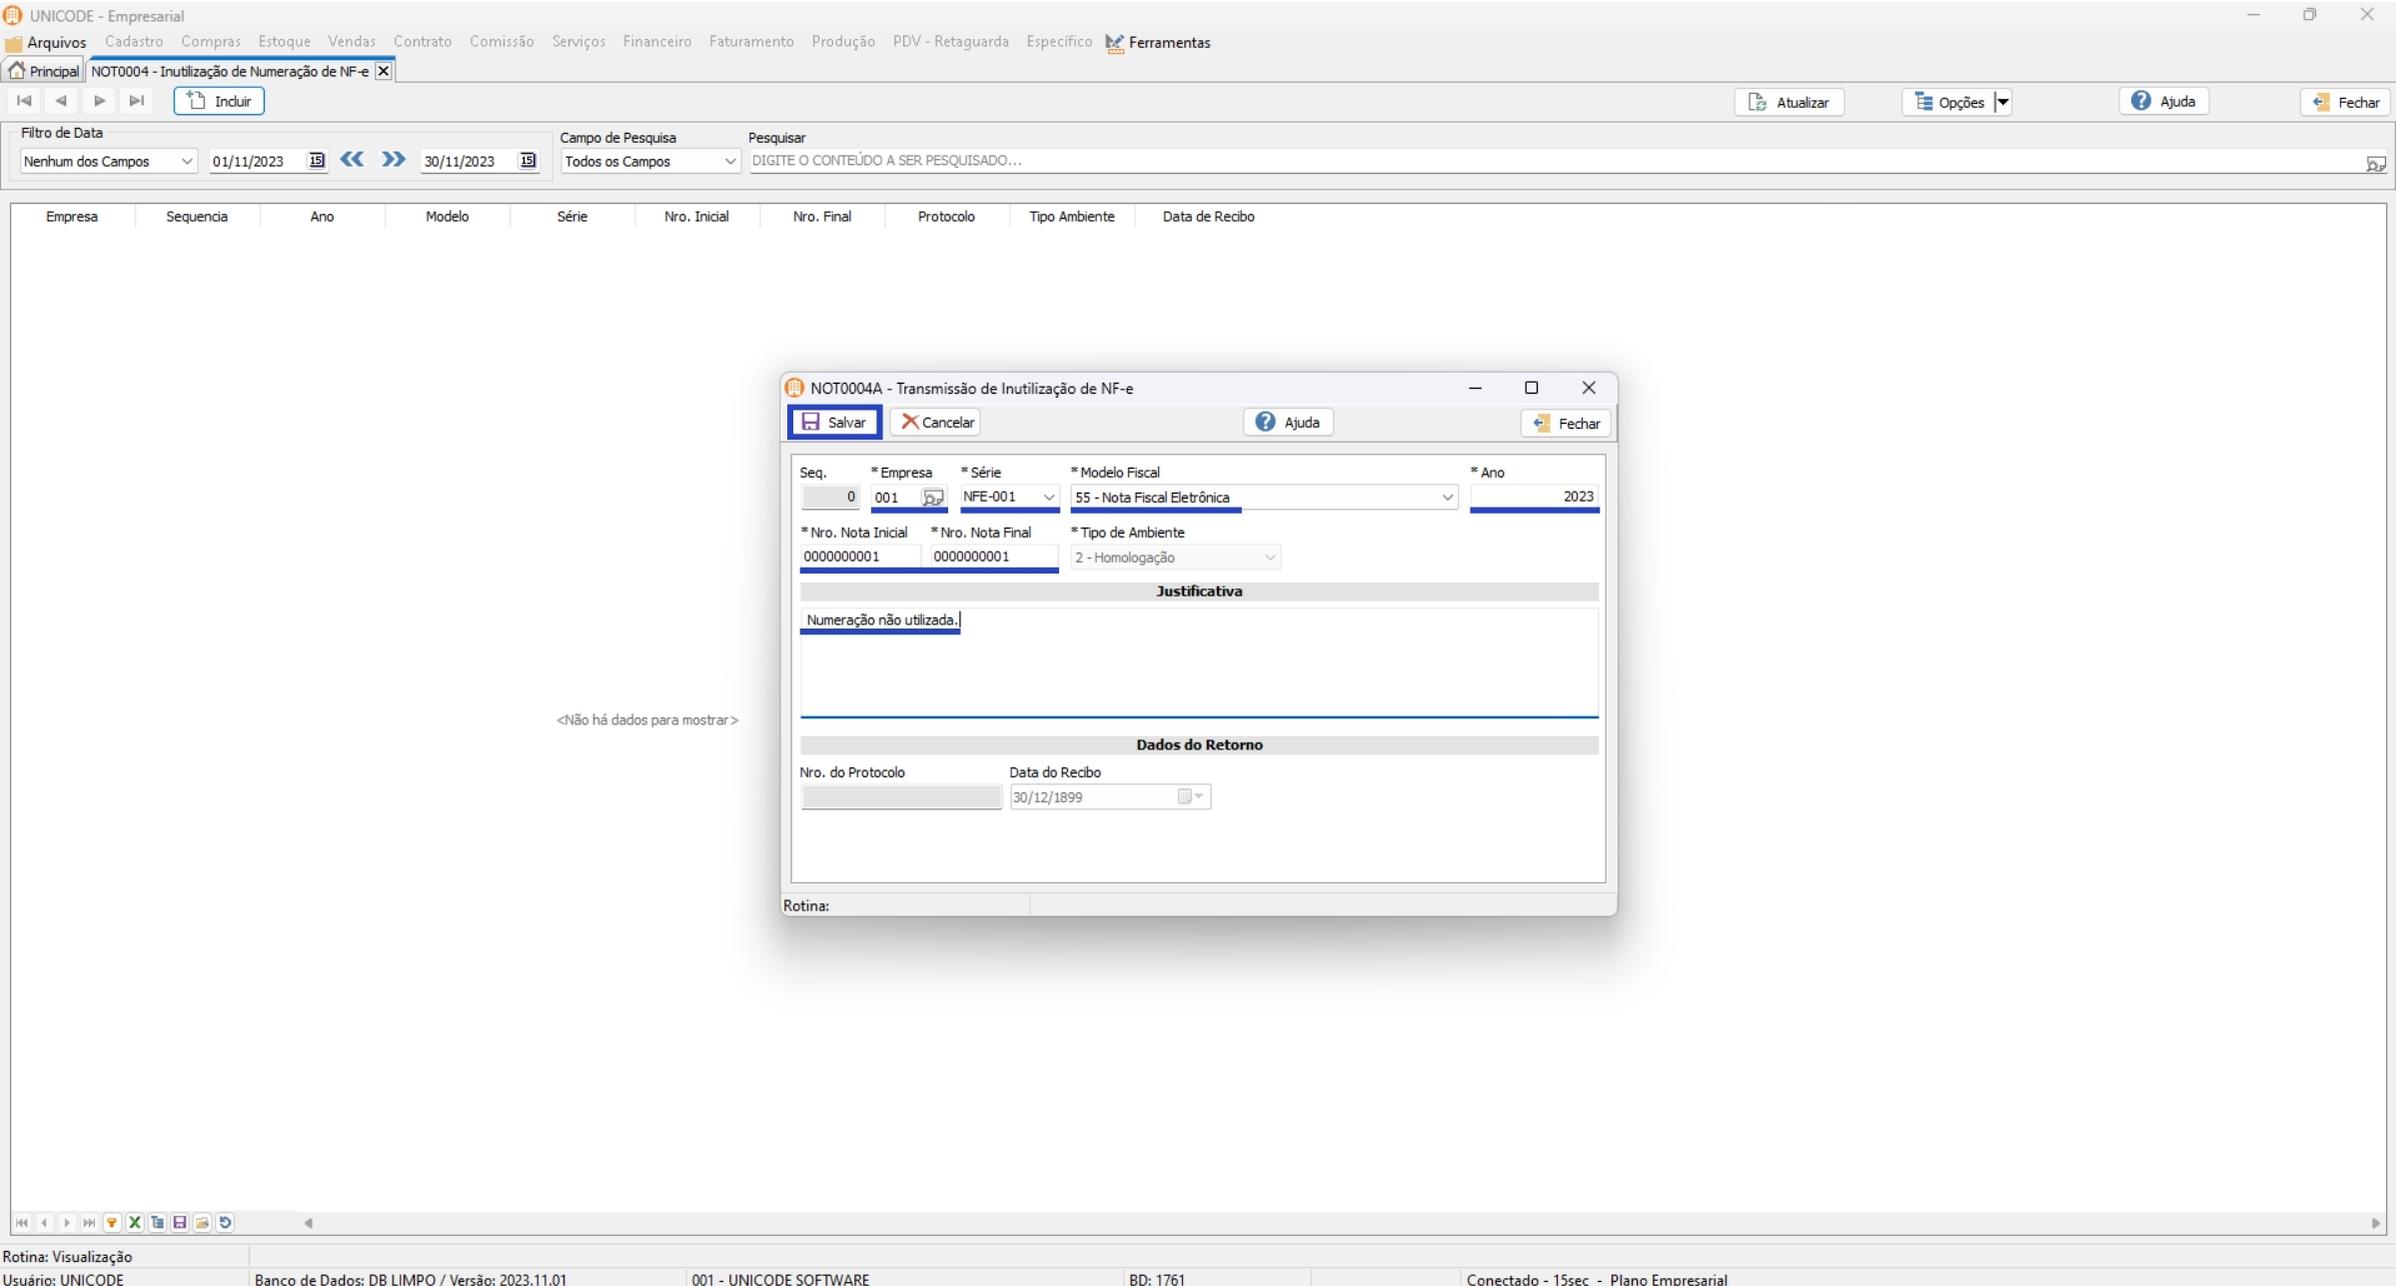Open calendar picker for start date 01/11/2023

pos(316,161)
